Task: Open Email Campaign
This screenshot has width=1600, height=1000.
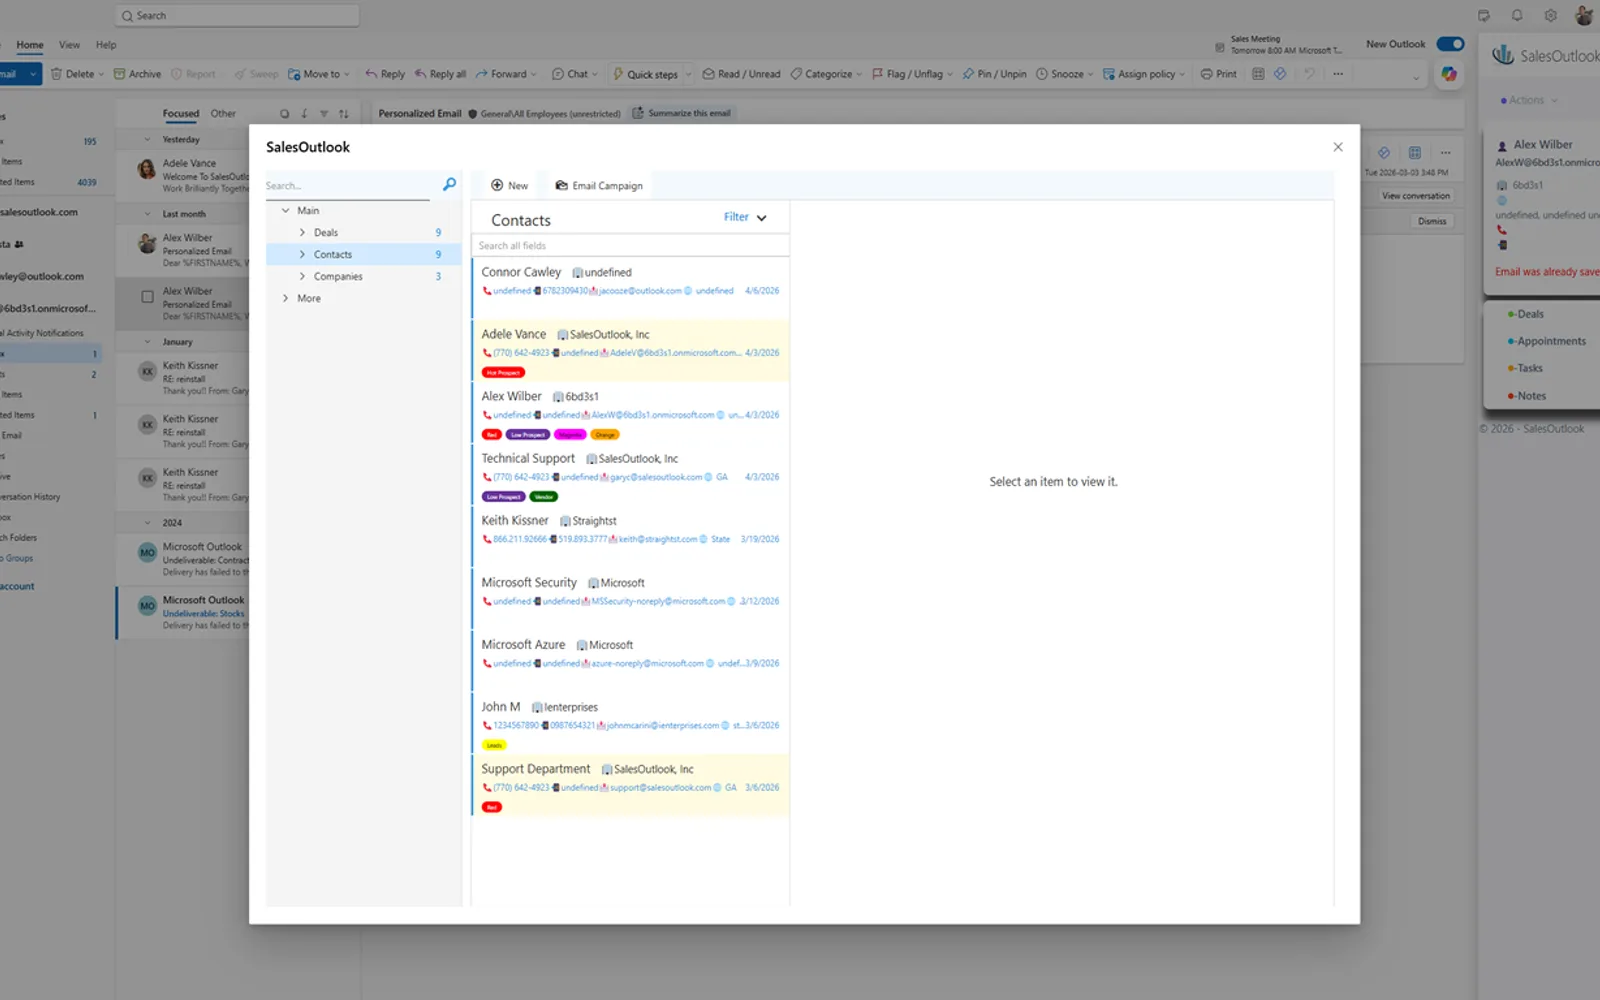Action: coord(599,185)
